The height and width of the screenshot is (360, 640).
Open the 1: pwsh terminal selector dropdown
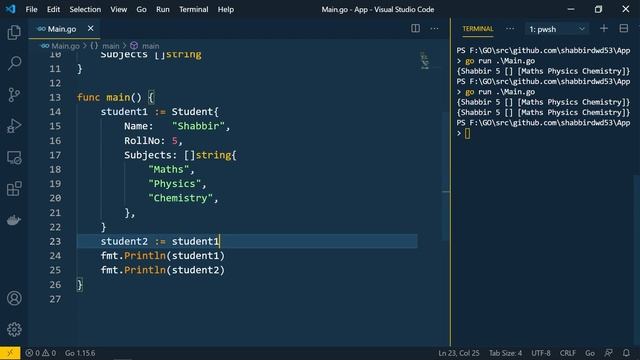click(x=557, y=29)
